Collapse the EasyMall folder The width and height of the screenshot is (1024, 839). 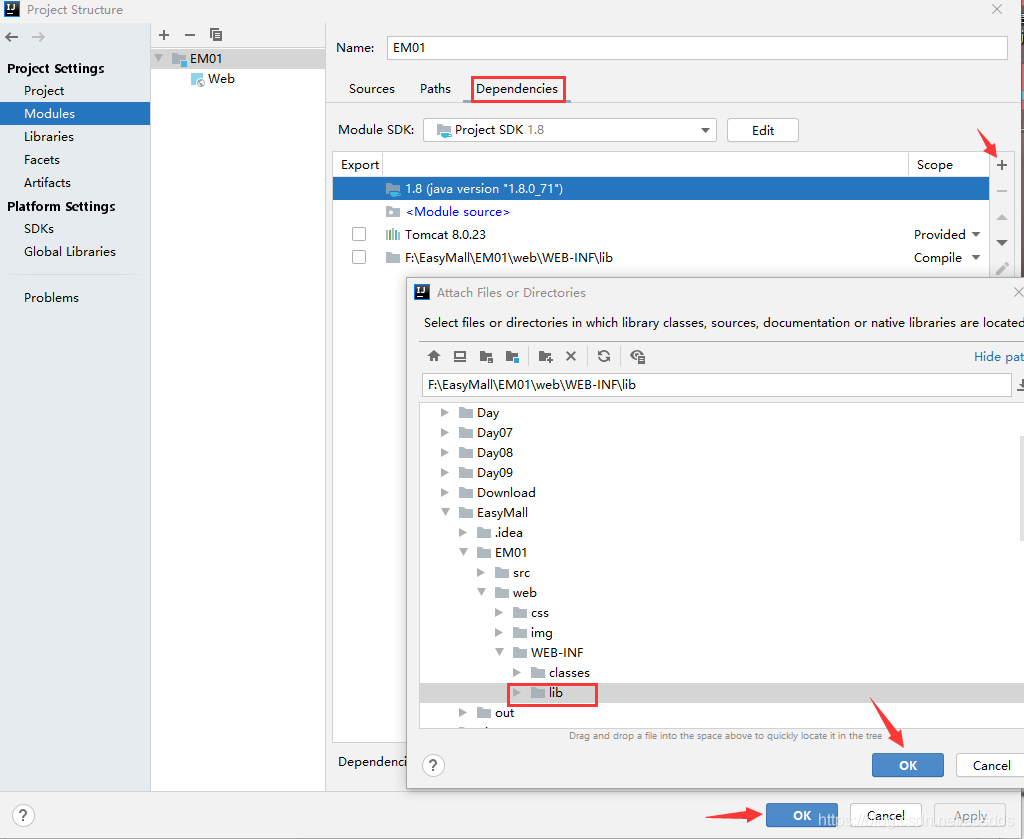445,513
